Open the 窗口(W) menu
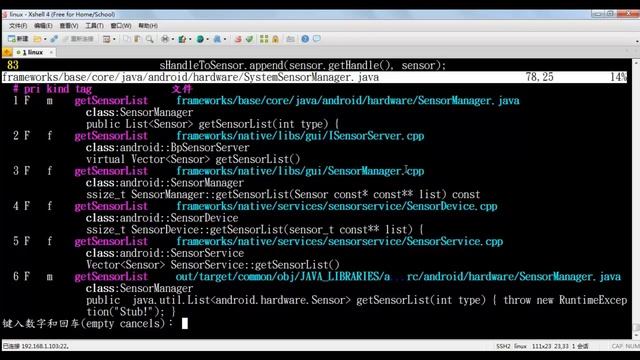Screen dimensions: 640x360 pos(121,26)
